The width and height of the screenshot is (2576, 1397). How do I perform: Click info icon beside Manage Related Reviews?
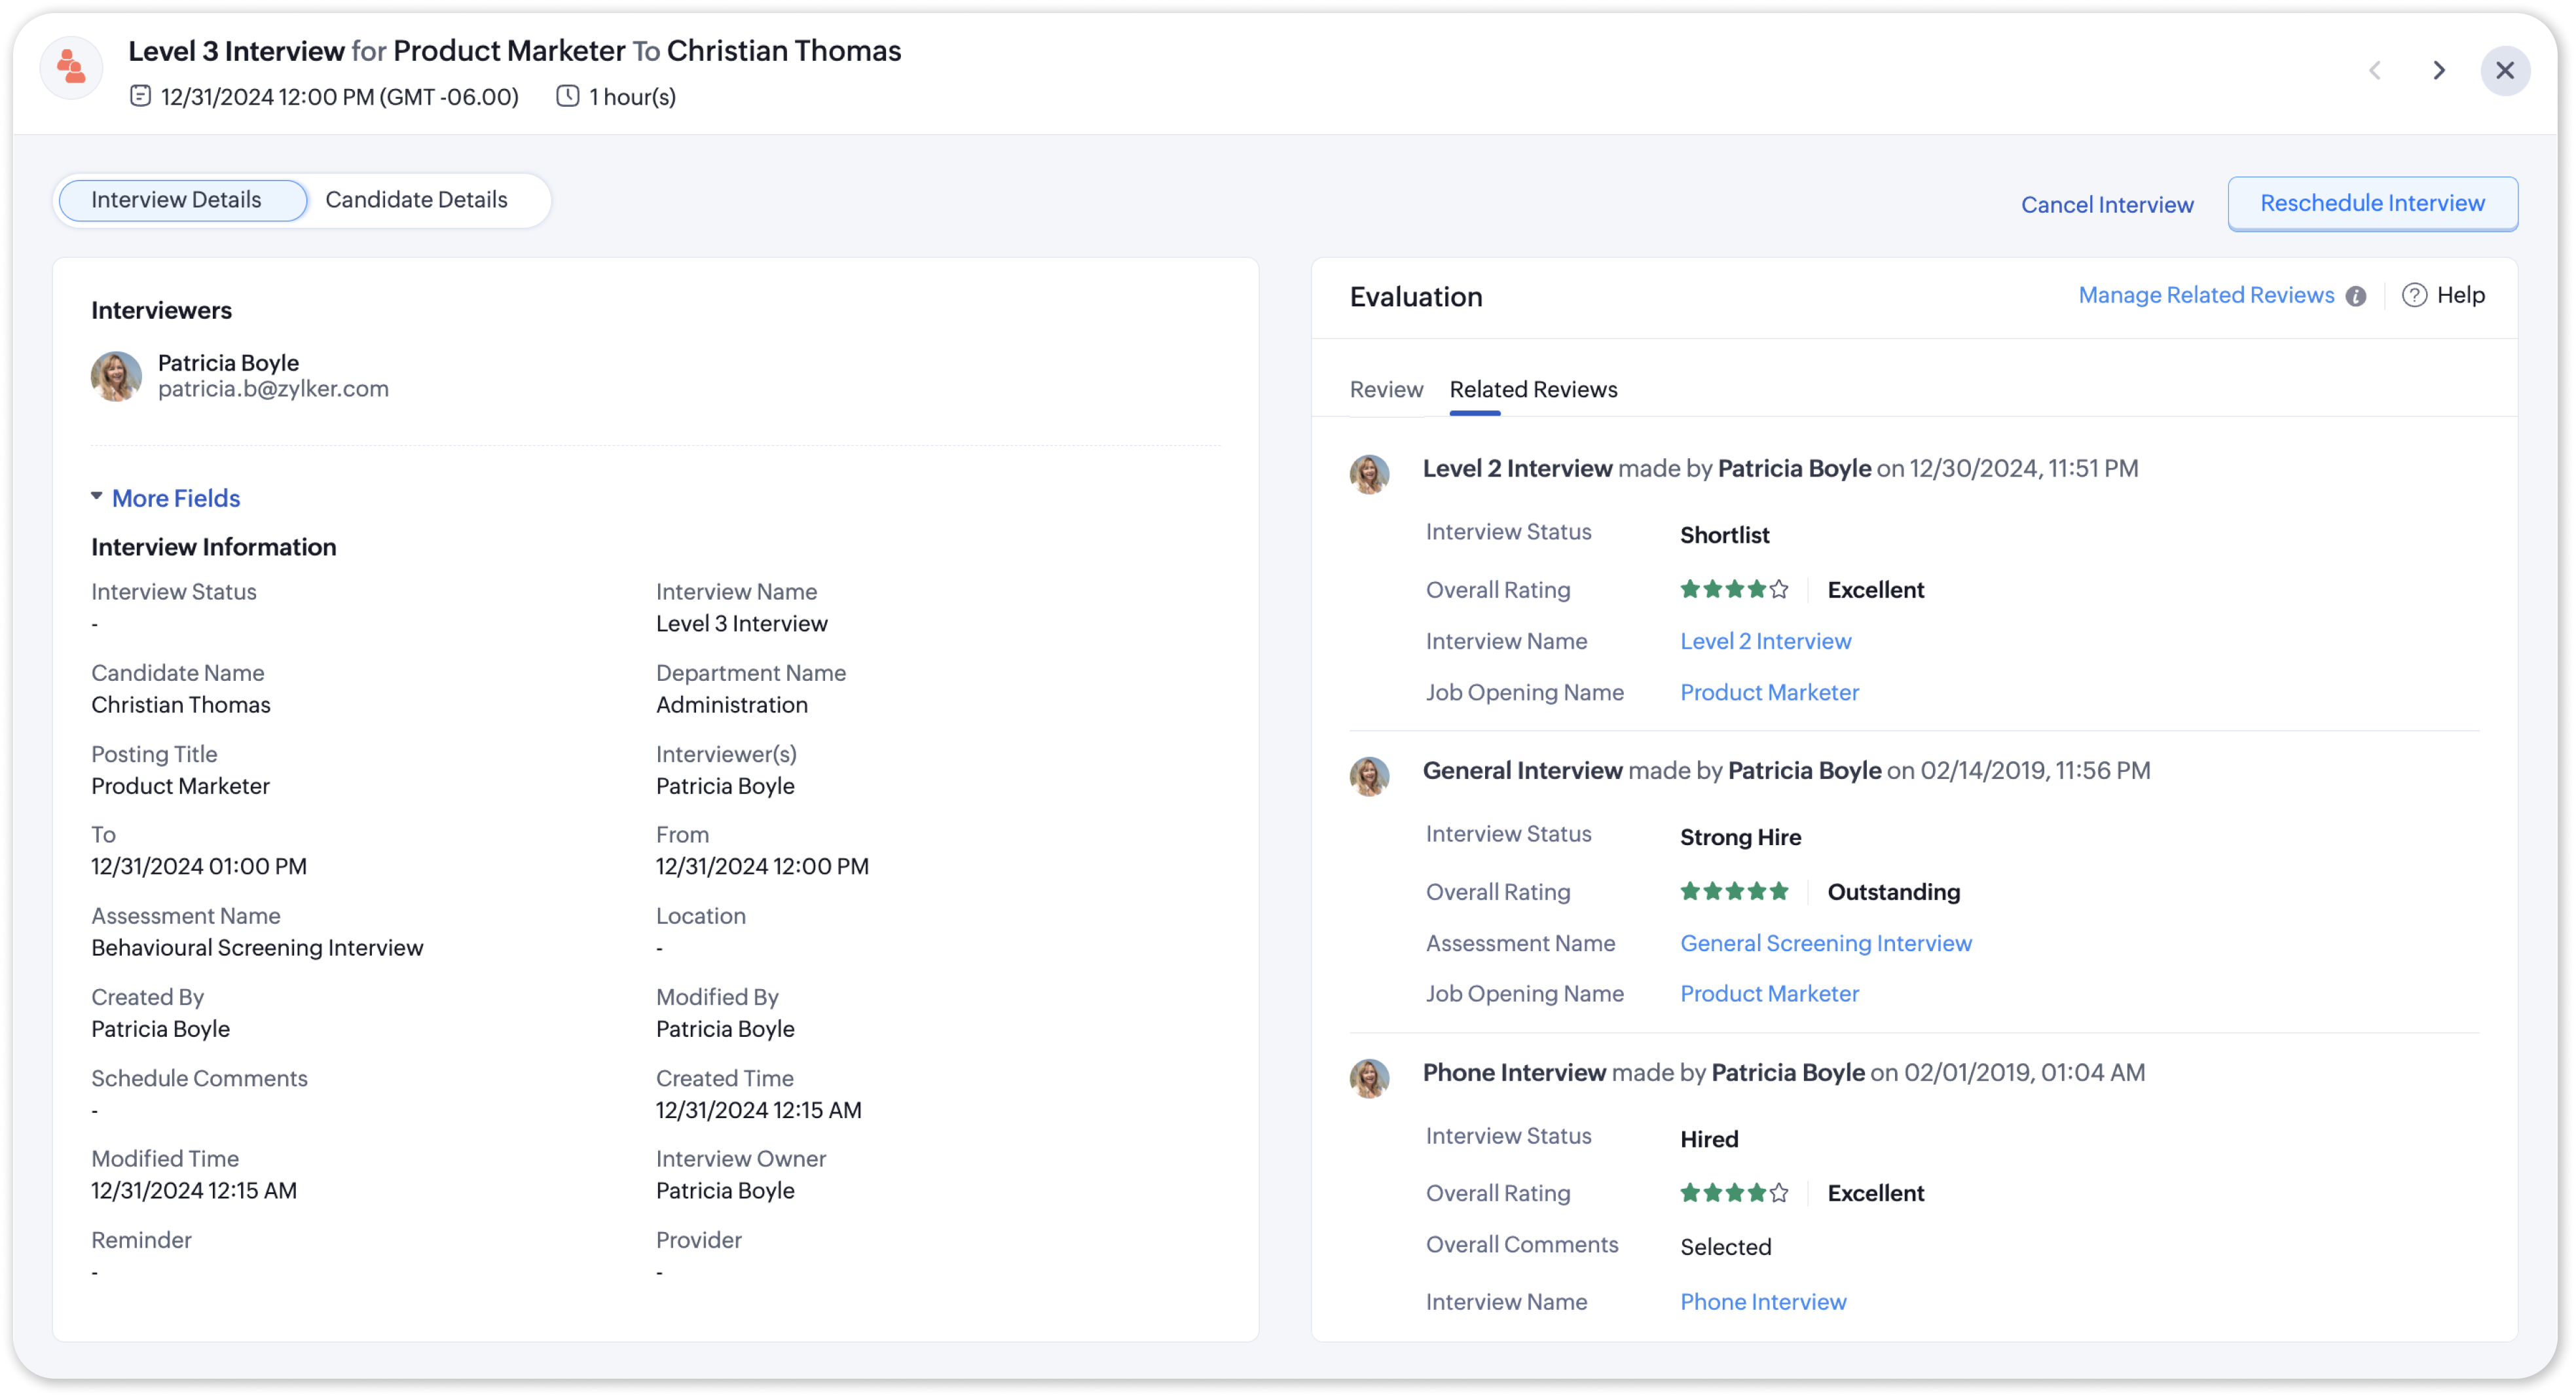click(x=2356, y=296)
